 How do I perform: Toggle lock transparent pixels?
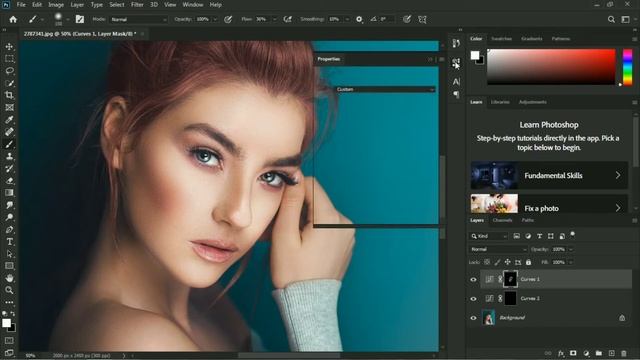[x=487, y=262]
